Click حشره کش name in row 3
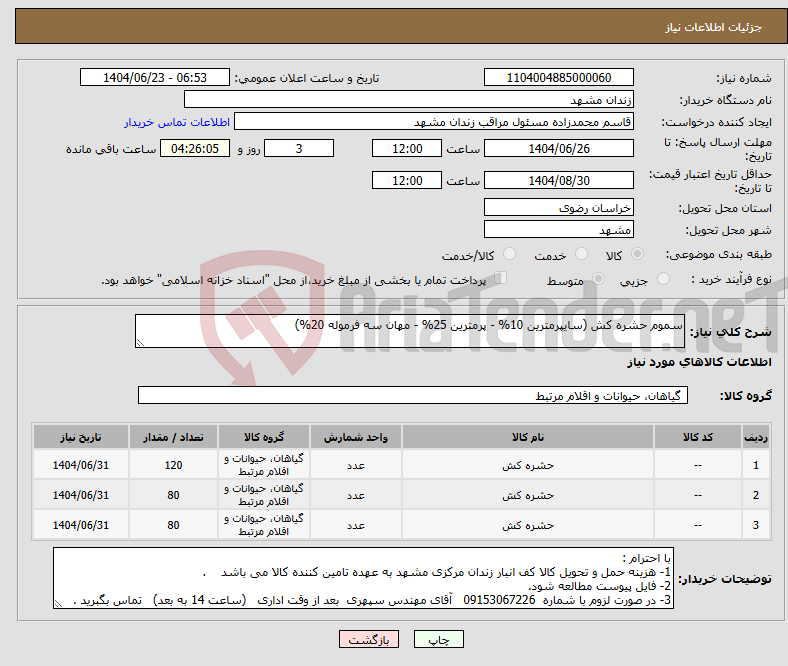Screen dimensions: 788x666 tap(528, 525)
